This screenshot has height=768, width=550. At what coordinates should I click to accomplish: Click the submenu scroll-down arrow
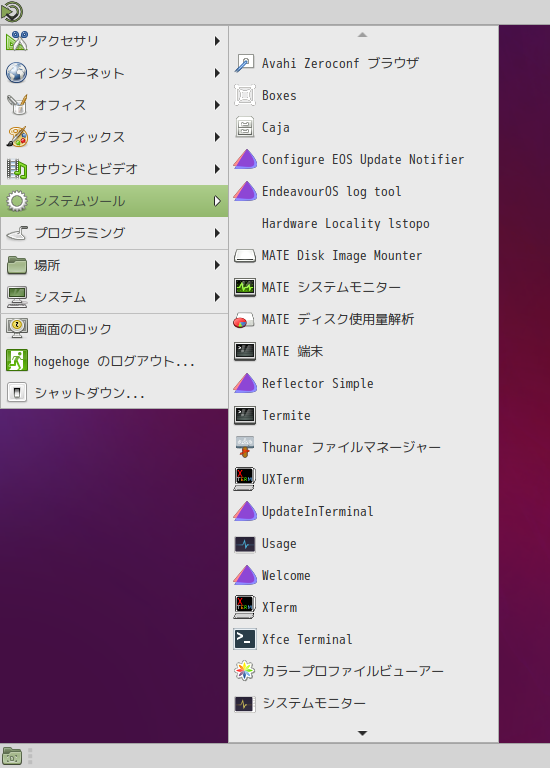point(362,733)
